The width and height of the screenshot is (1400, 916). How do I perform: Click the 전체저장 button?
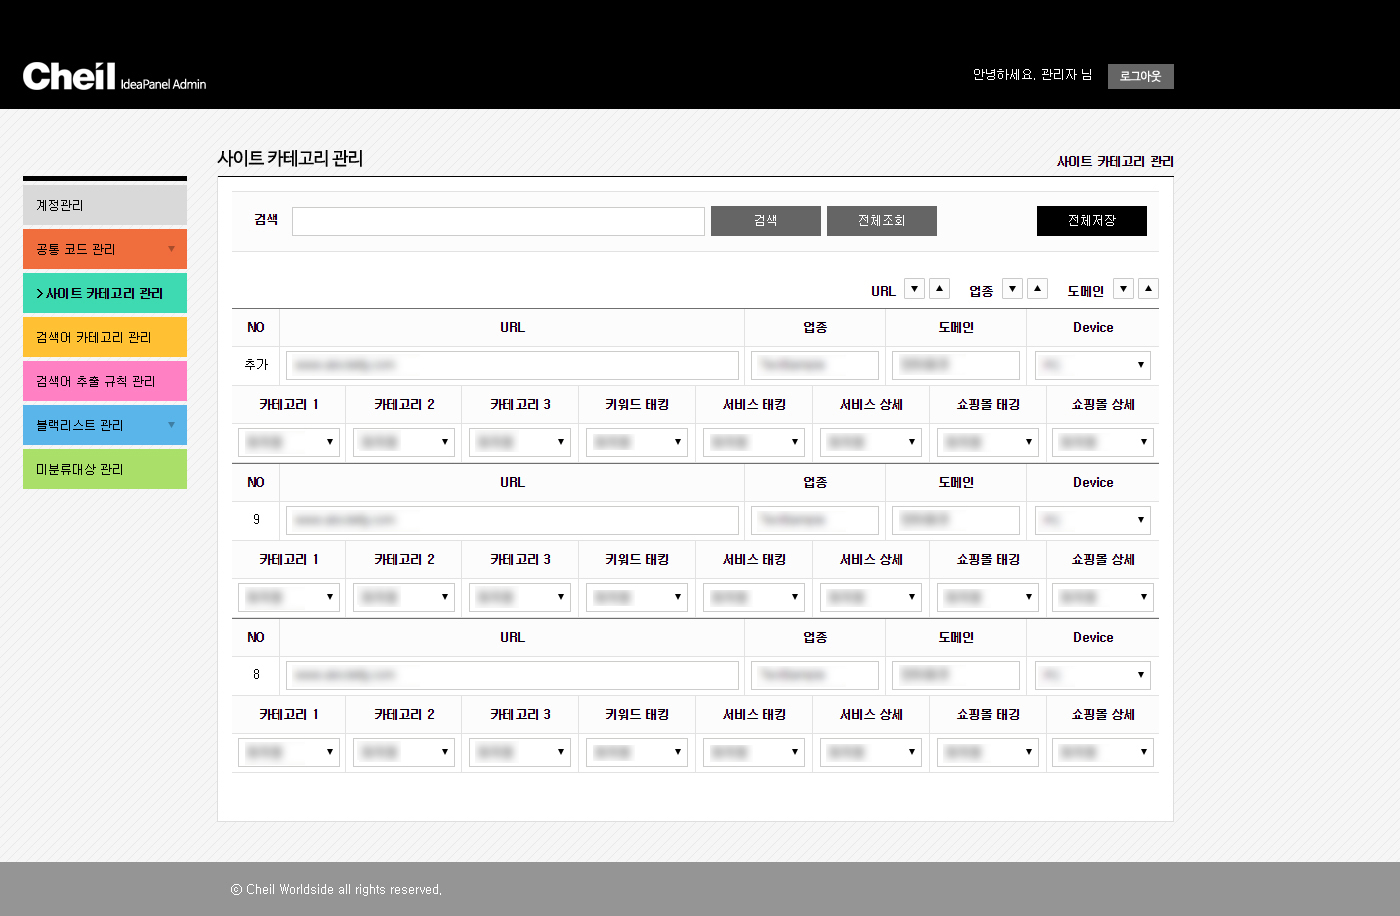pyautogui.click(x=1091, y=221)
